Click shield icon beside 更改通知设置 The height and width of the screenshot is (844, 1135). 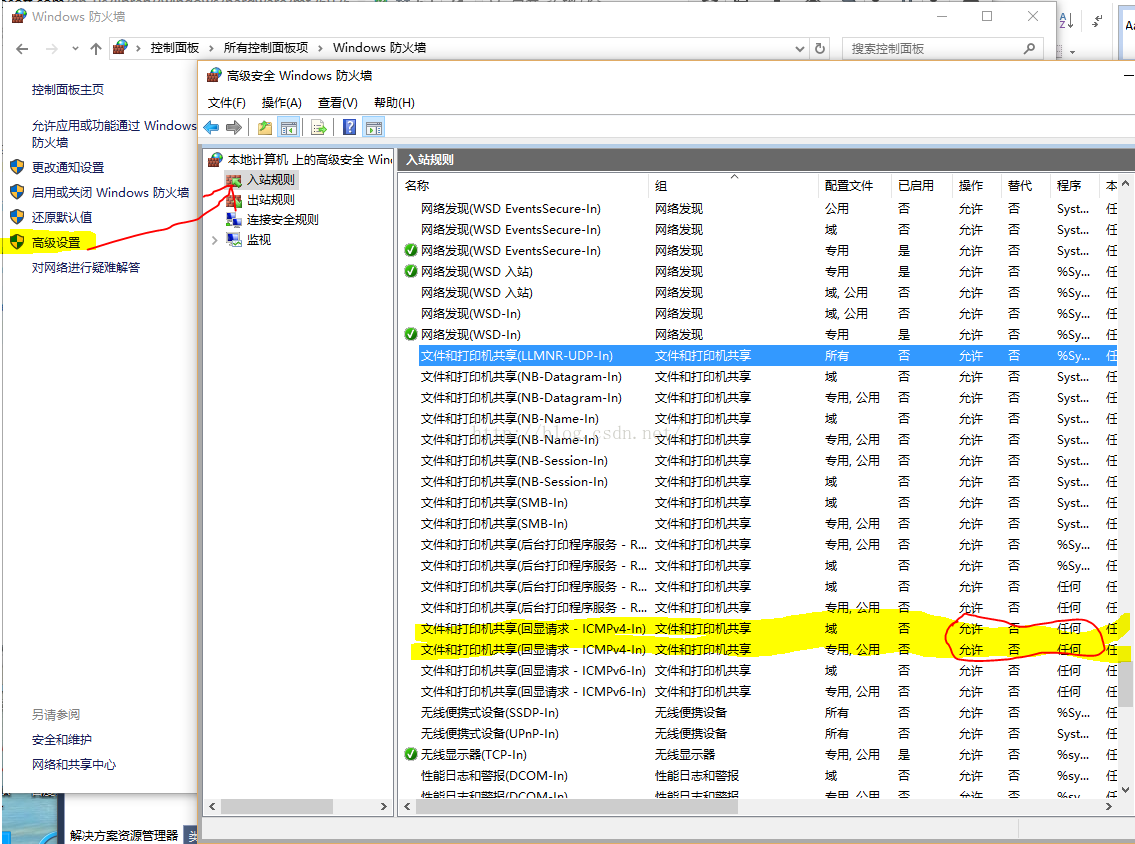17,167
